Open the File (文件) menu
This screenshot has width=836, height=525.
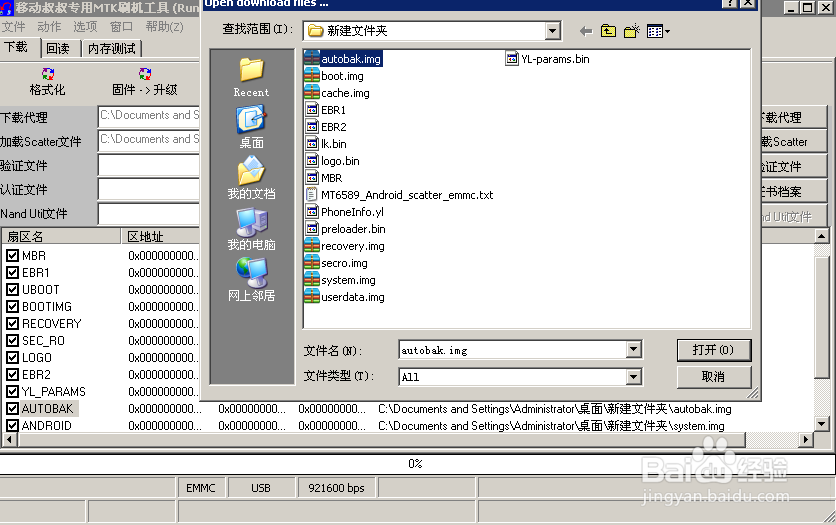coord(13,27)
